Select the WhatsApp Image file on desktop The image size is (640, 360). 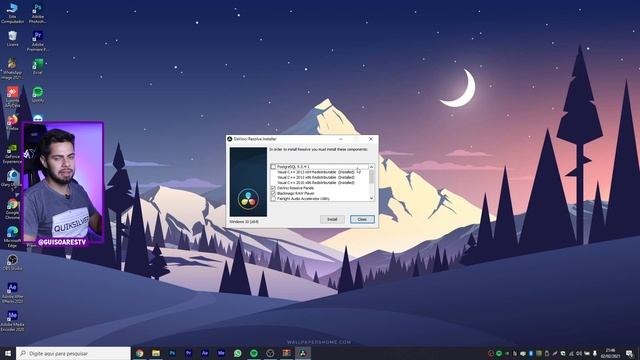[12, 69]
